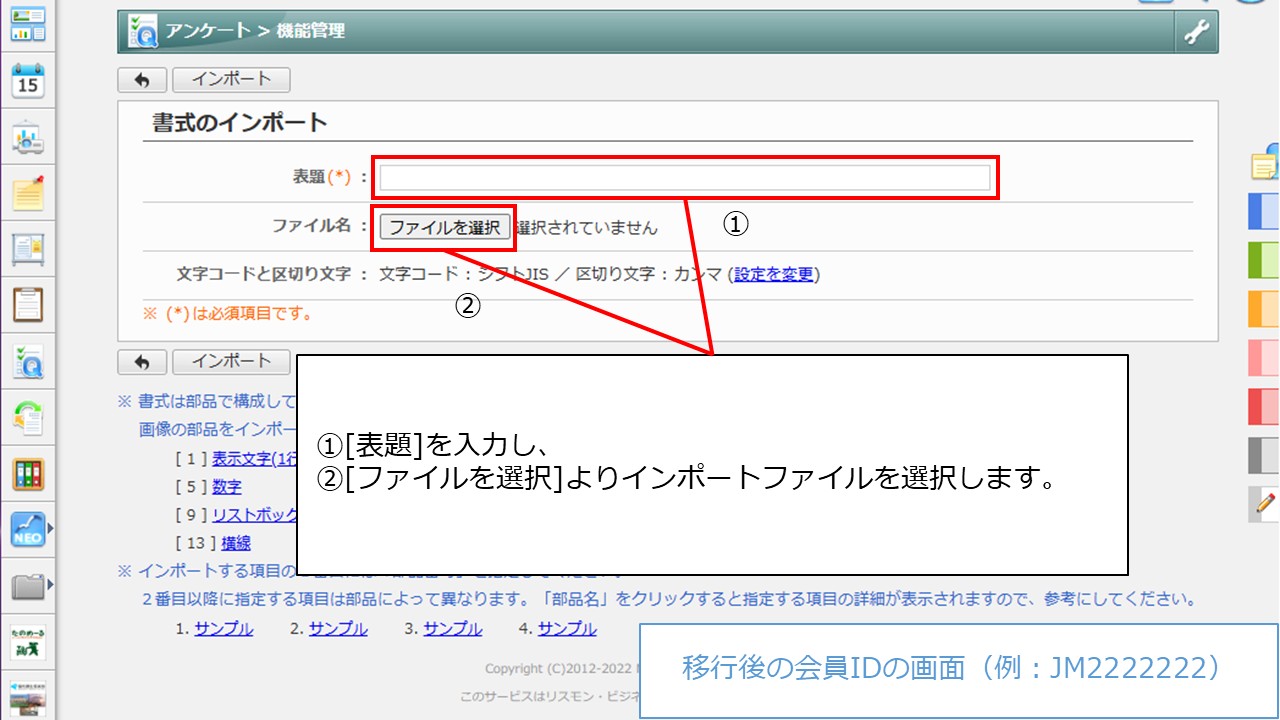The width and height of the screenshot is (1280, 720).
Task: Open the bulletin board icon in sidebar
Action: point(27,248)
